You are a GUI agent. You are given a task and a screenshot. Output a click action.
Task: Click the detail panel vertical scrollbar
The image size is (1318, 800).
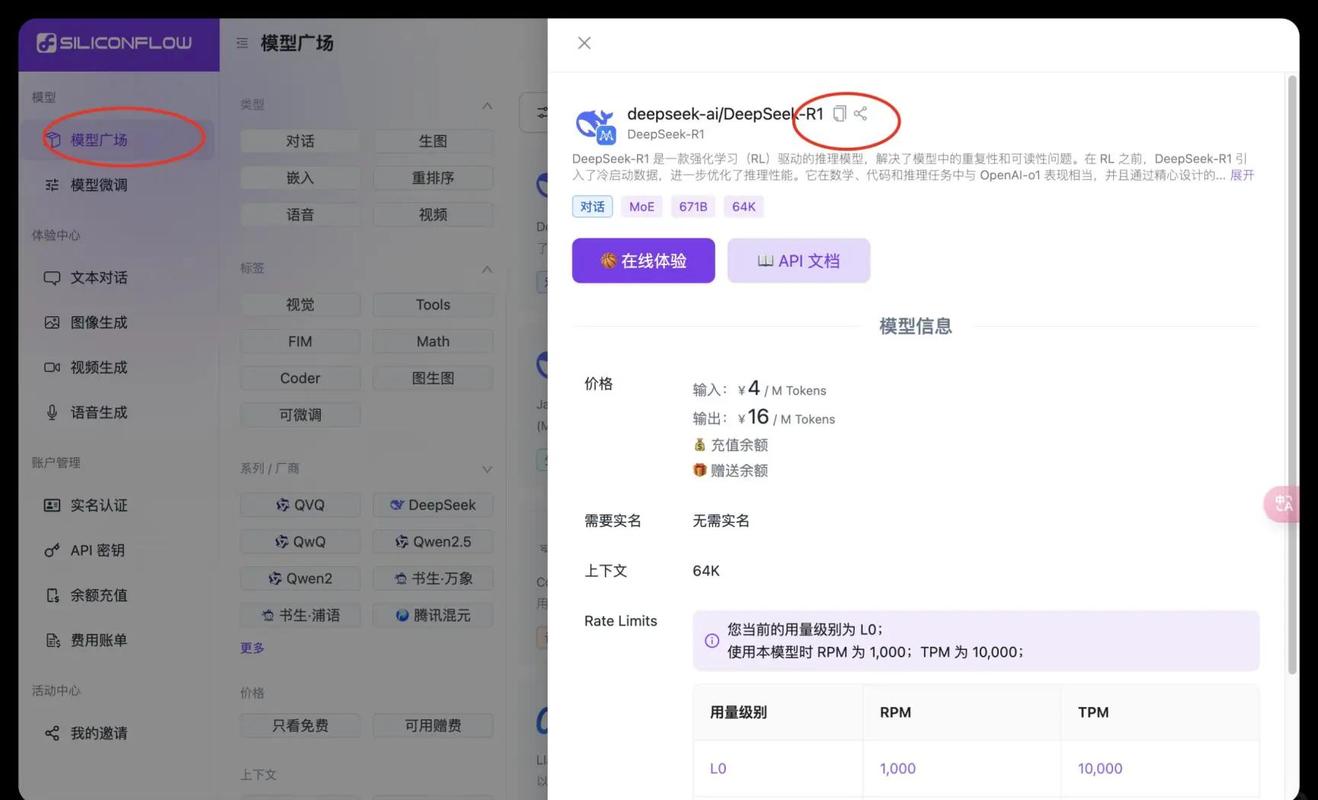tap(1292, 375)
